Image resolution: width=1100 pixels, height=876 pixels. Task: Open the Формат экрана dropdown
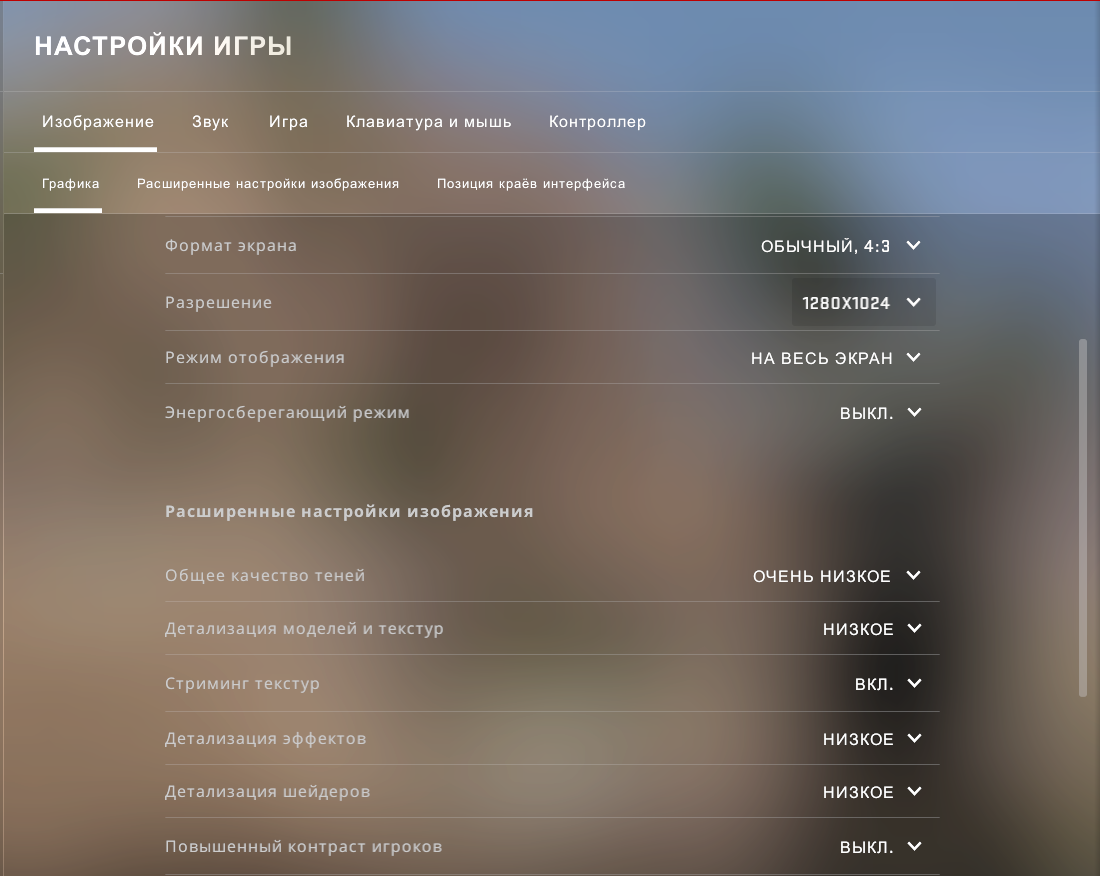[x=840, y=246]
